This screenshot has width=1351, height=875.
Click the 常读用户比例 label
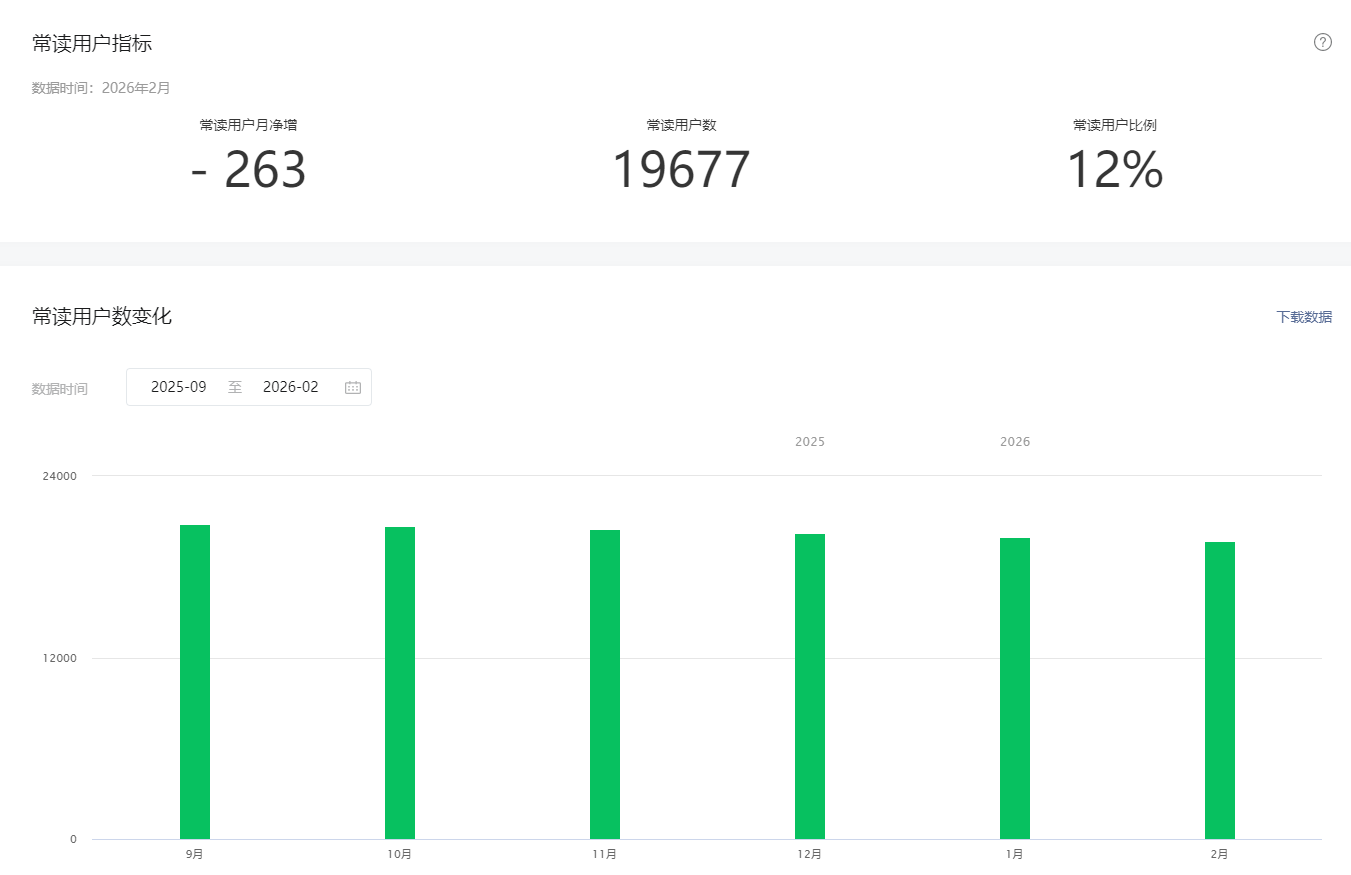point(1115,125)
